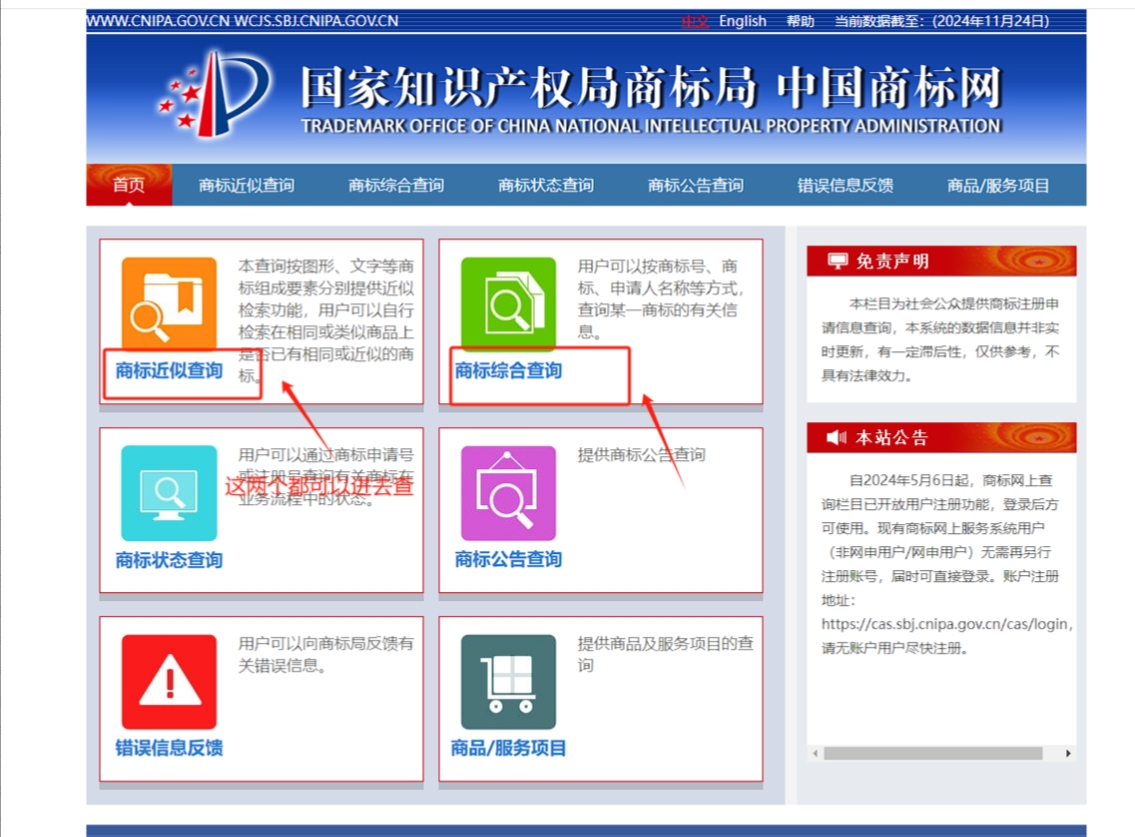The height and width of the screenshot is (837, 1135).
Task: Open the purple 商标公告查询 board icon
Action: [508, 493]
